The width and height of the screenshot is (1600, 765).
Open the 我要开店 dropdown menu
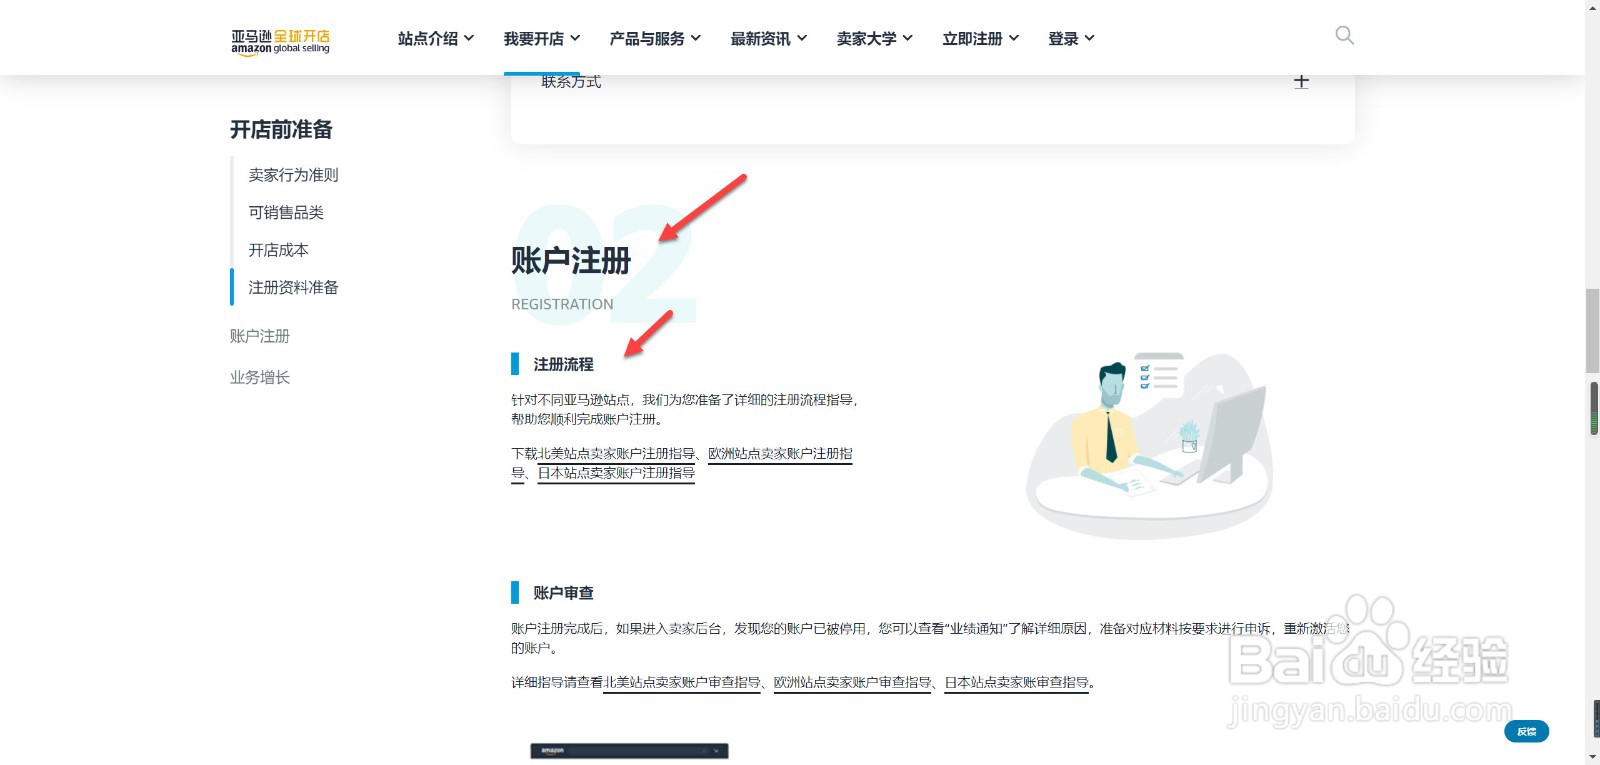pyautogui.click(x=542, y=38)
